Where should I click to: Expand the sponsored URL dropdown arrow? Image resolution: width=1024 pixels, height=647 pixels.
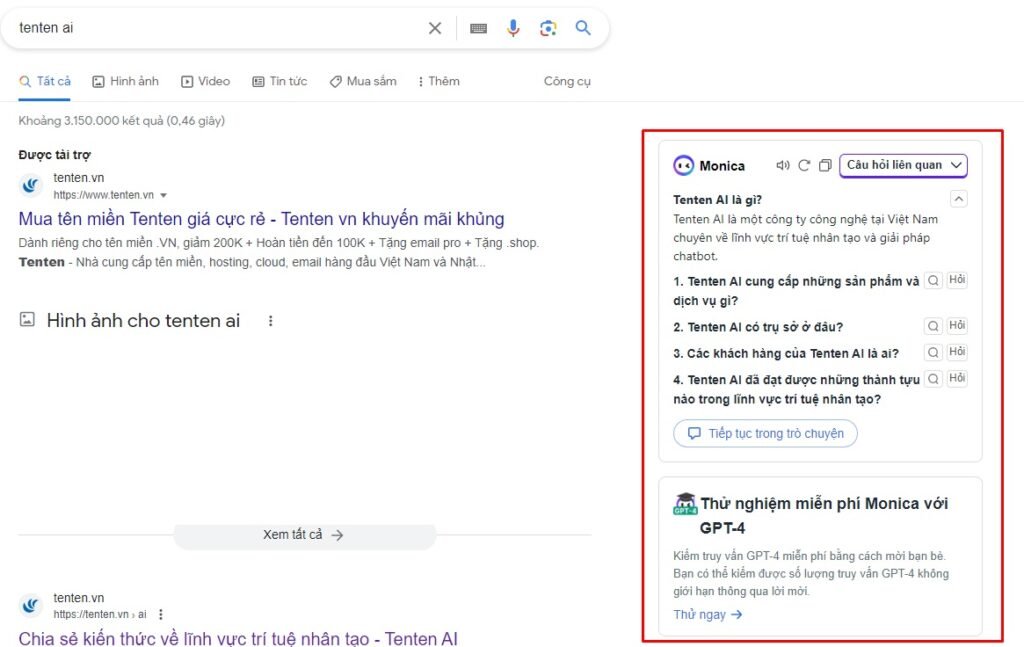tap(163, 195)
